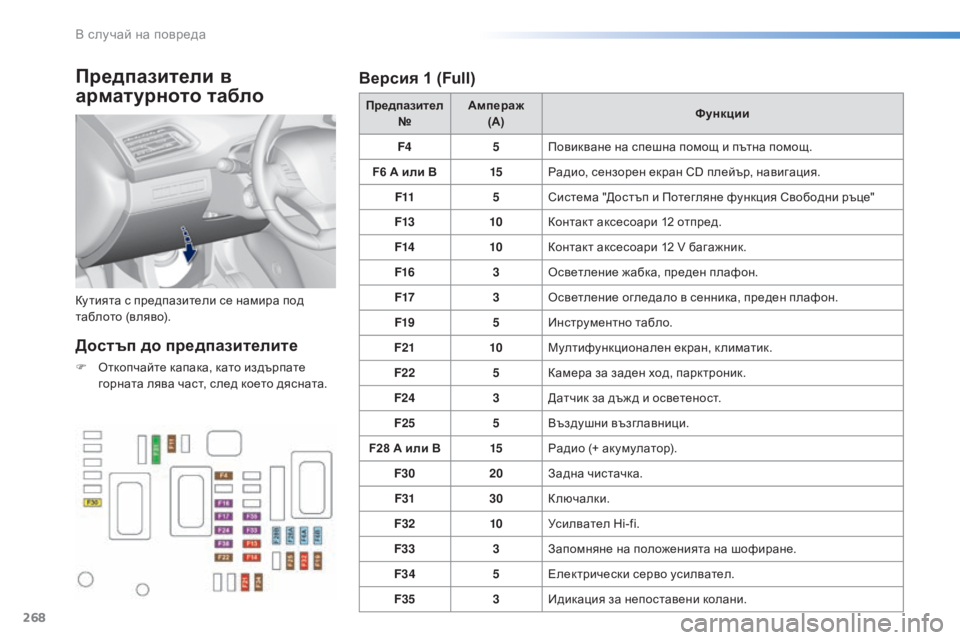The width and height of the screenshot is (960, 640).
Task: Click the 'В случай на повреда' page header
Action: pyautogui.click(x=140, y=34)
